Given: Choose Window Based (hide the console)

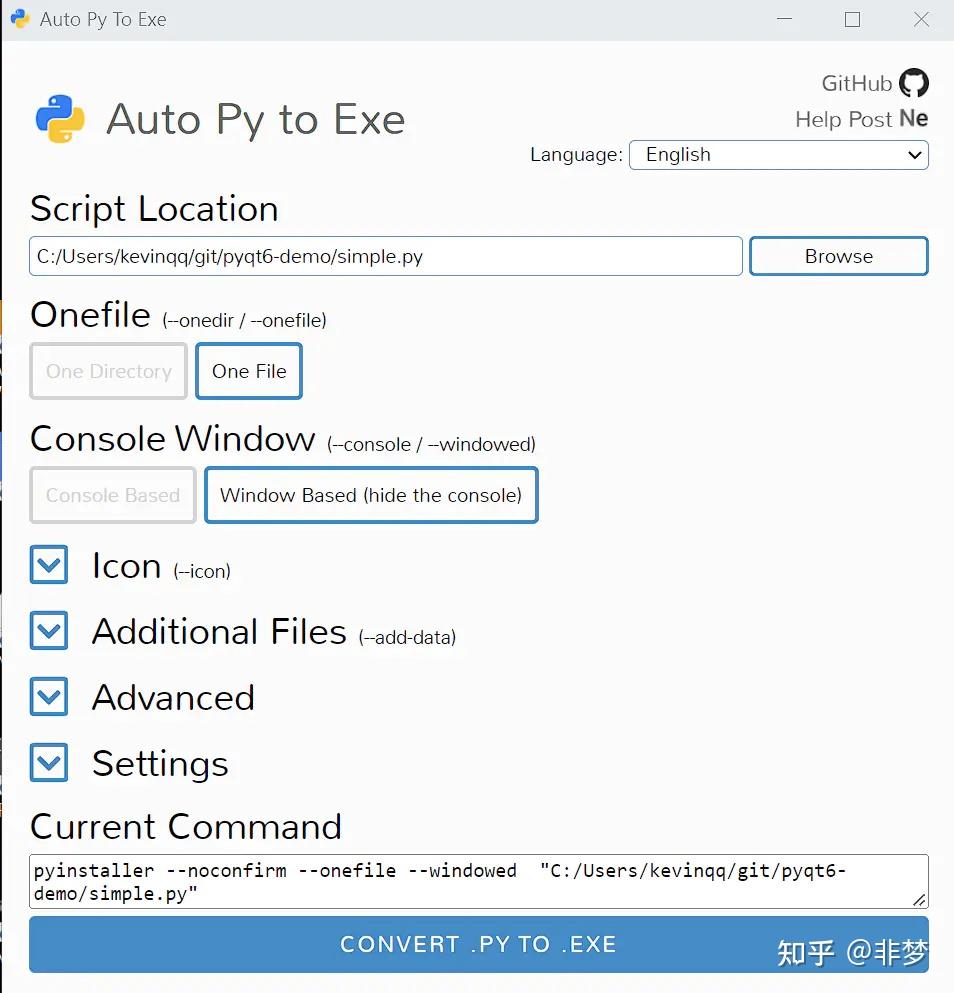Looking at the screenshot, I should (371, 495).
